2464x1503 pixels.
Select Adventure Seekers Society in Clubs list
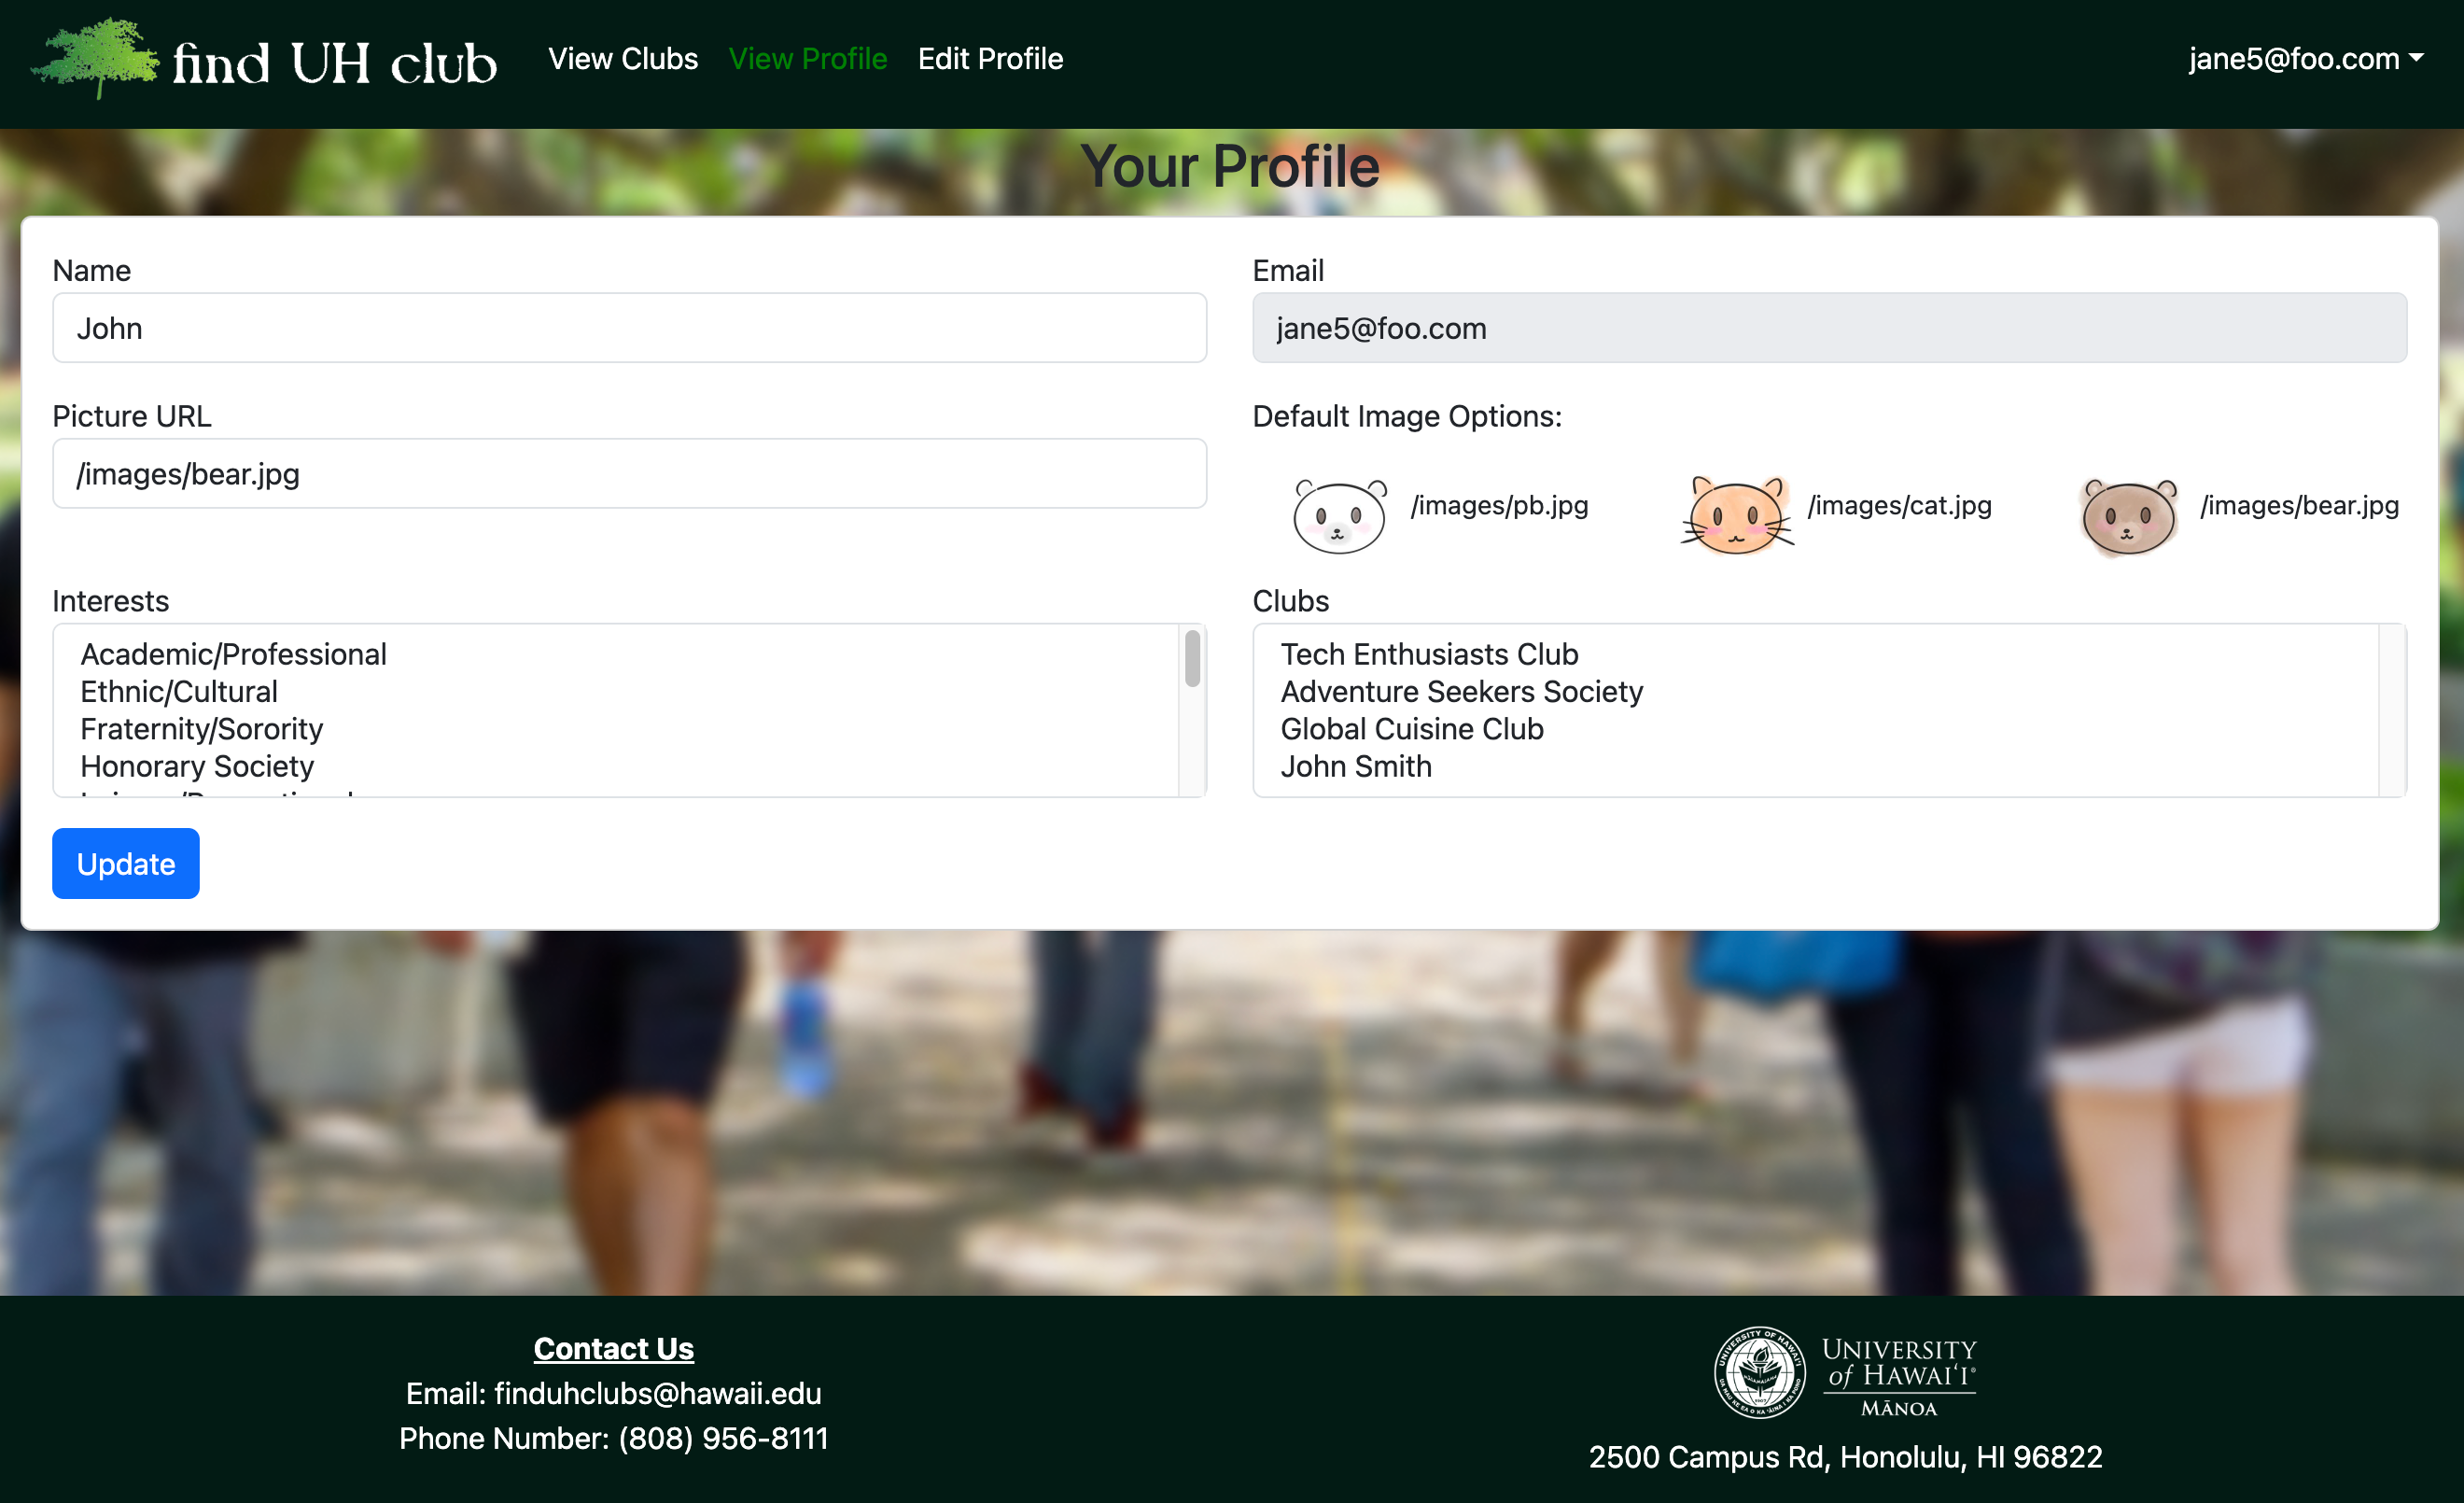click(1815, 691)
